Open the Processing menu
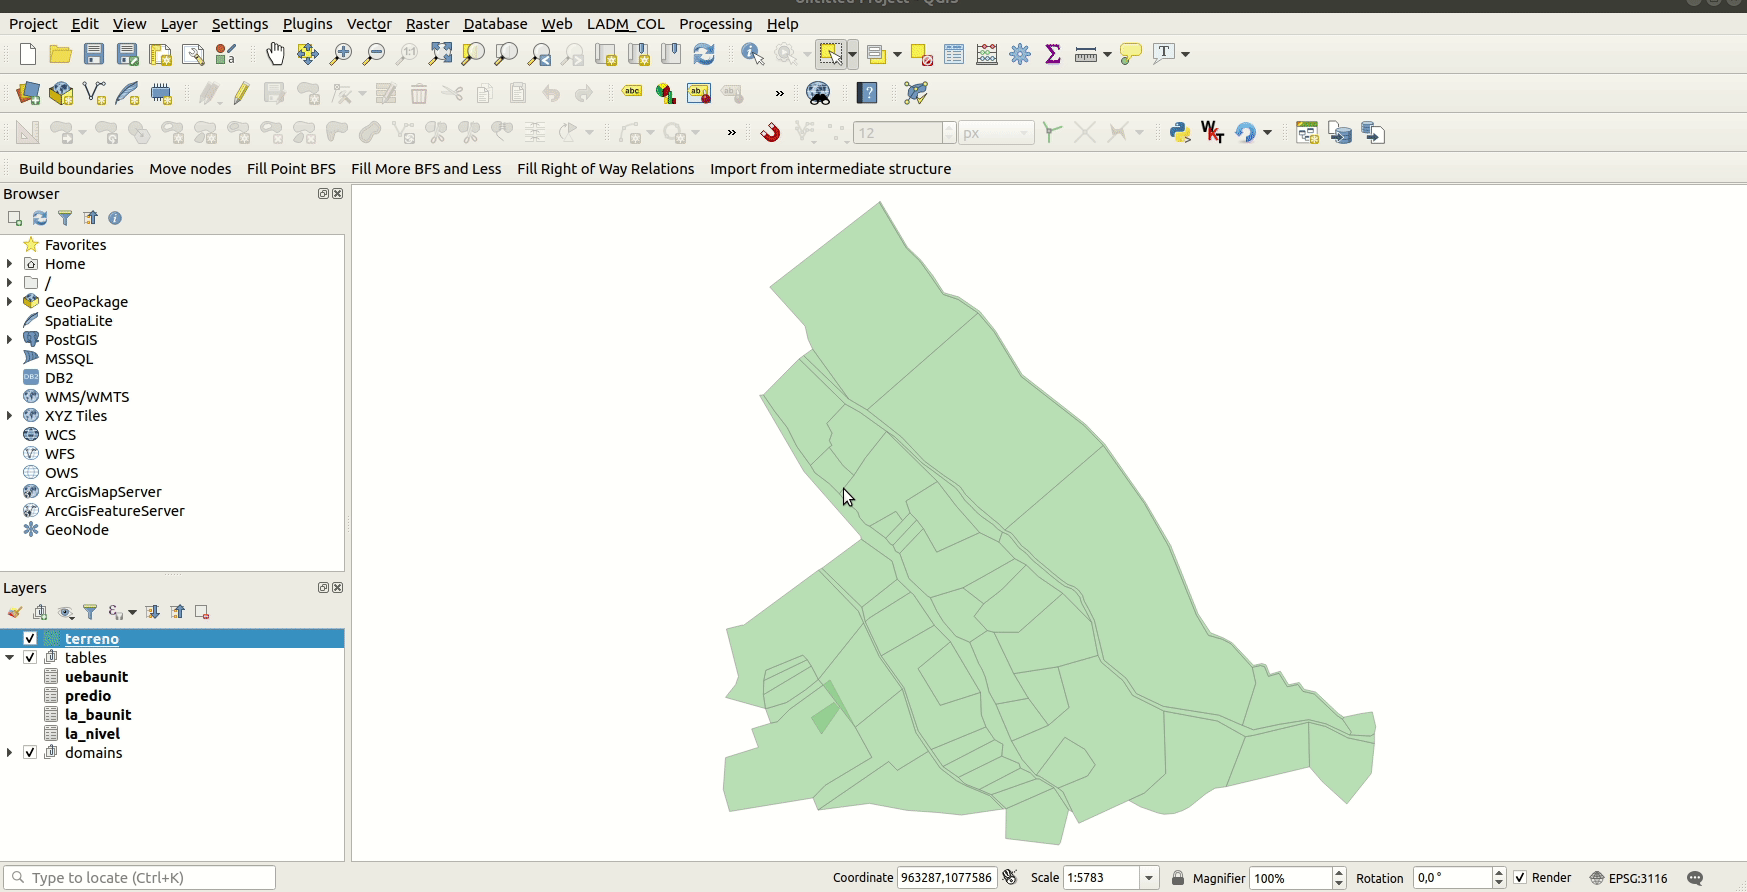 click(x=715, y=24)
